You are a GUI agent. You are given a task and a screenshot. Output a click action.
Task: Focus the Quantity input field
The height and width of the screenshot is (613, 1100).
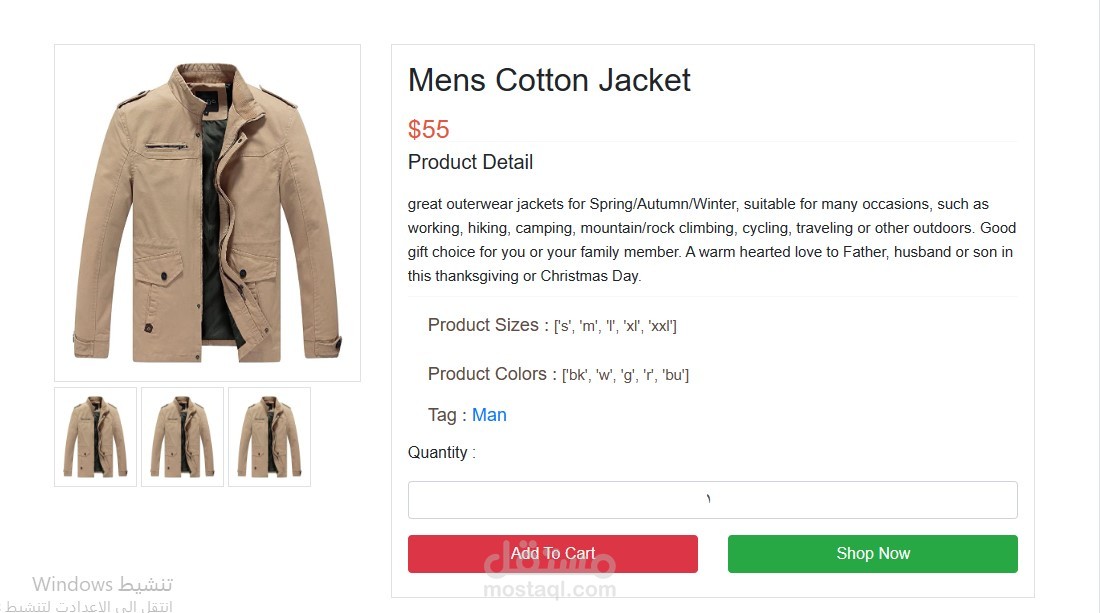point(712,500)
